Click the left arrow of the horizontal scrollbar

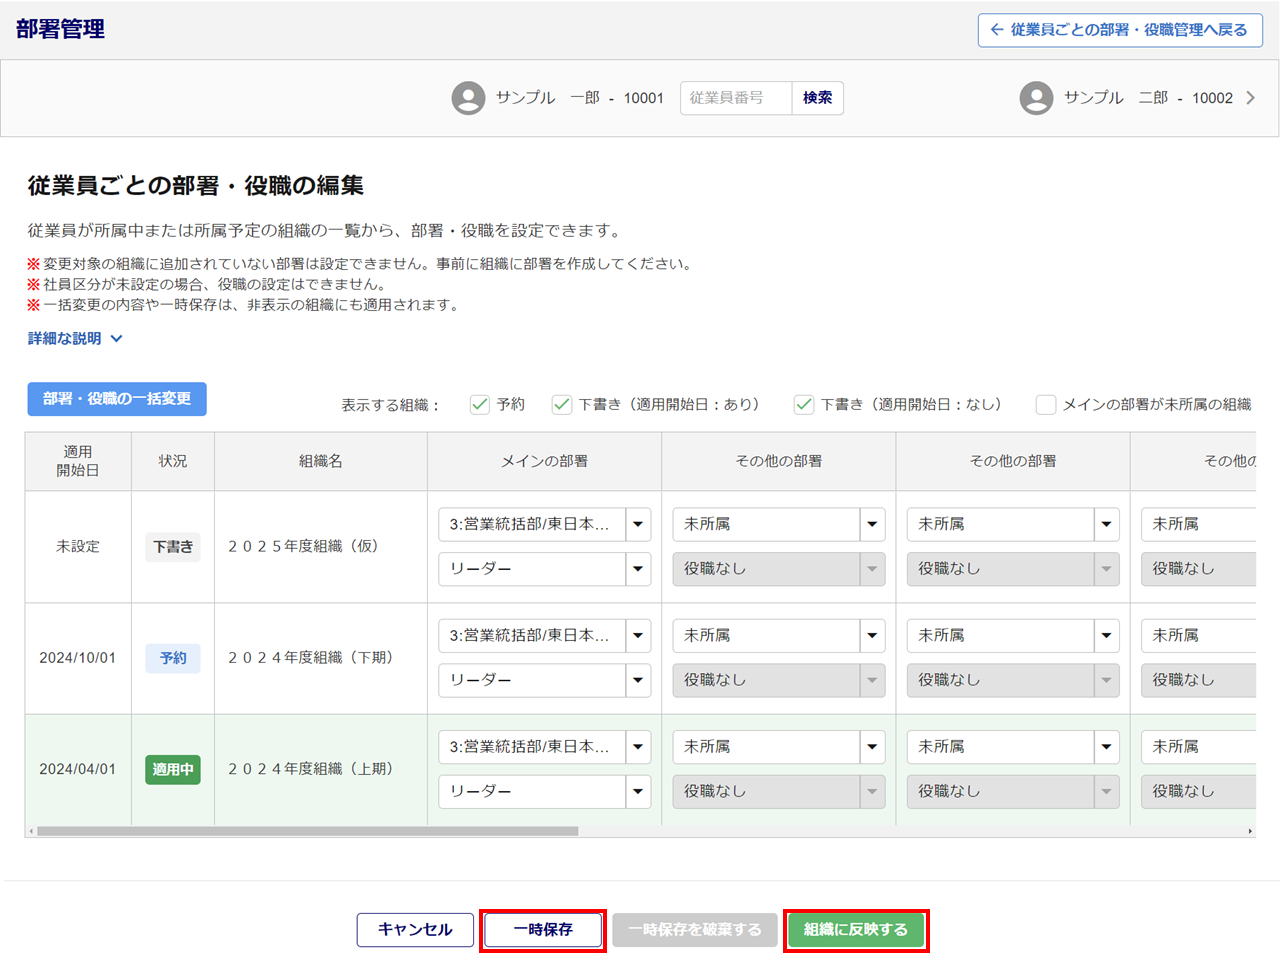coord(31,831)
